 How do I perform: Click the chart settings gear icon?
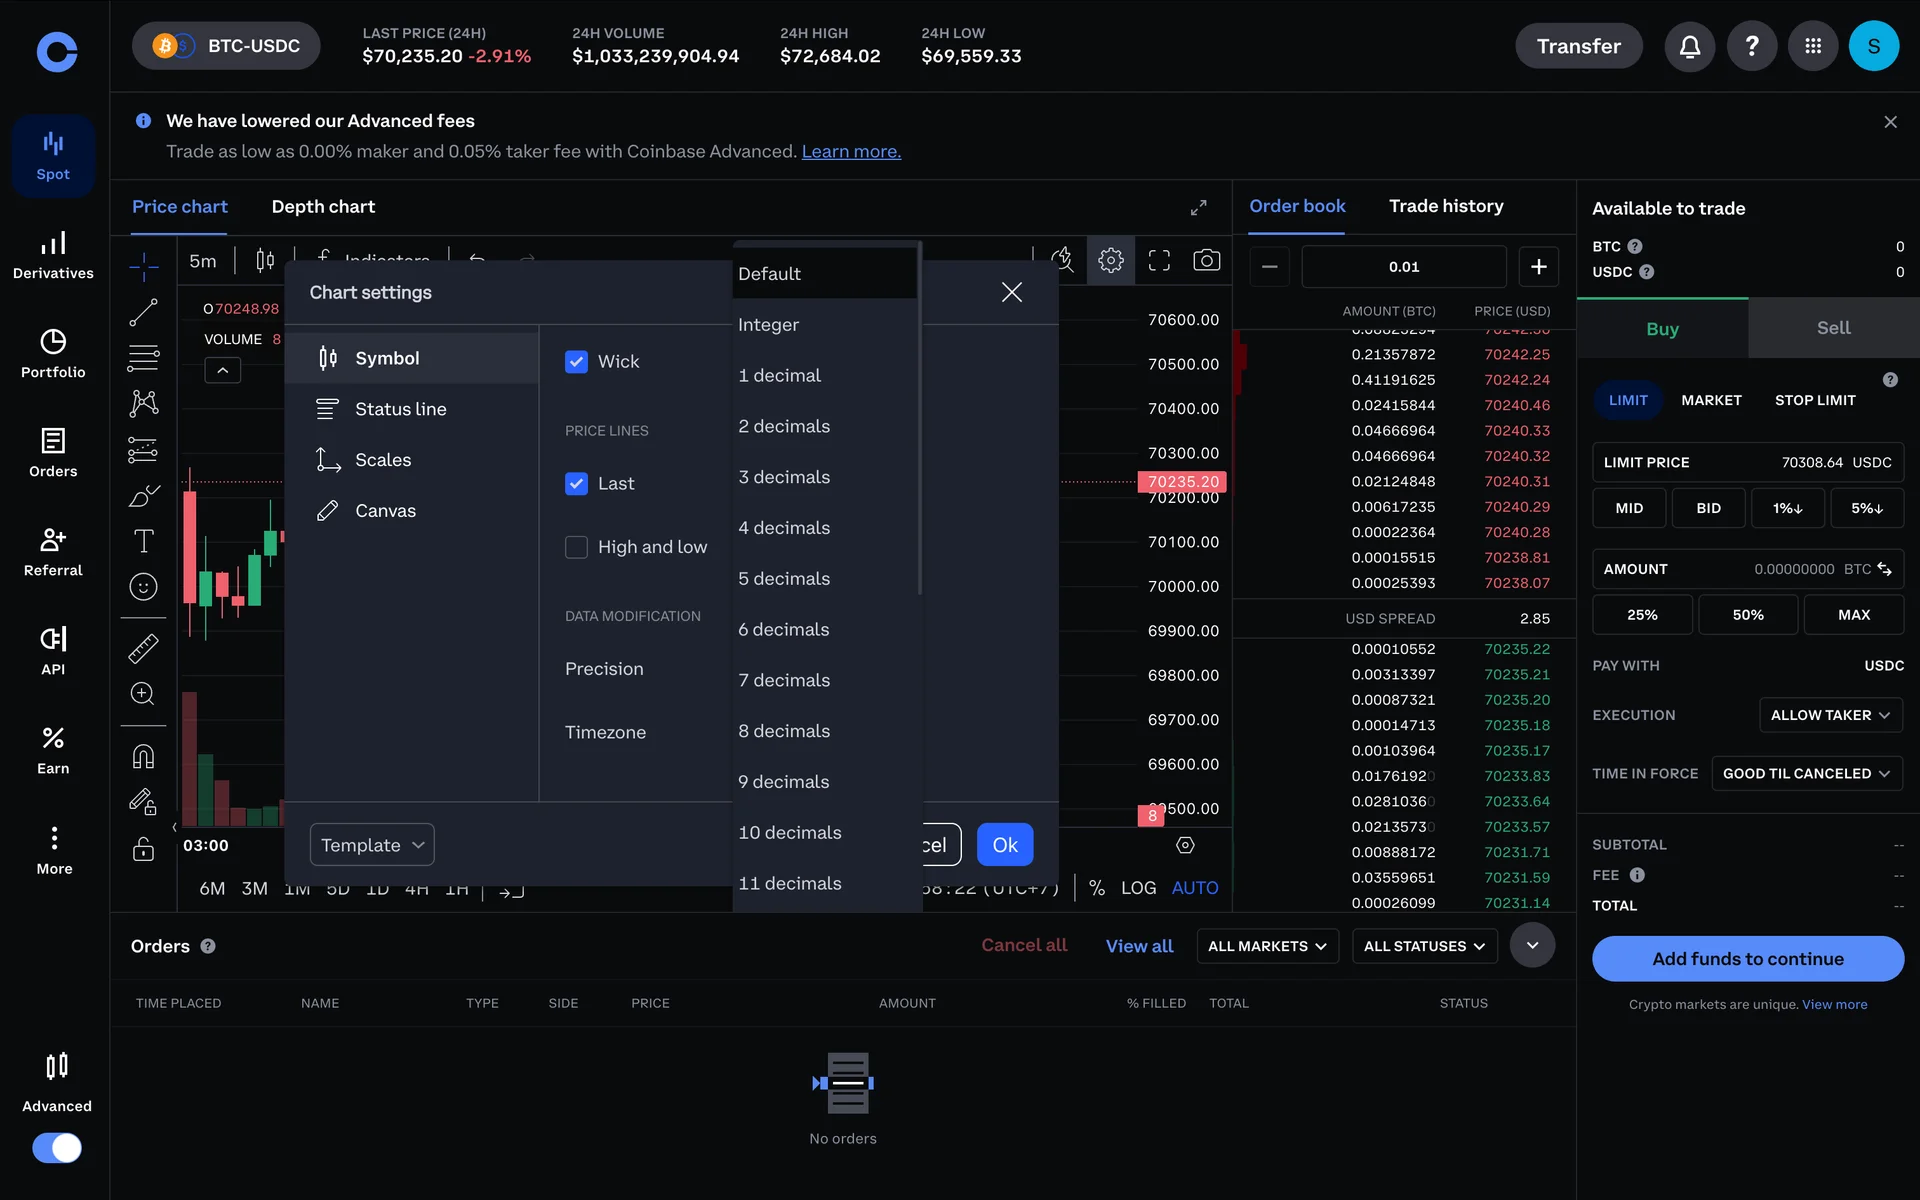(1110, 261)
